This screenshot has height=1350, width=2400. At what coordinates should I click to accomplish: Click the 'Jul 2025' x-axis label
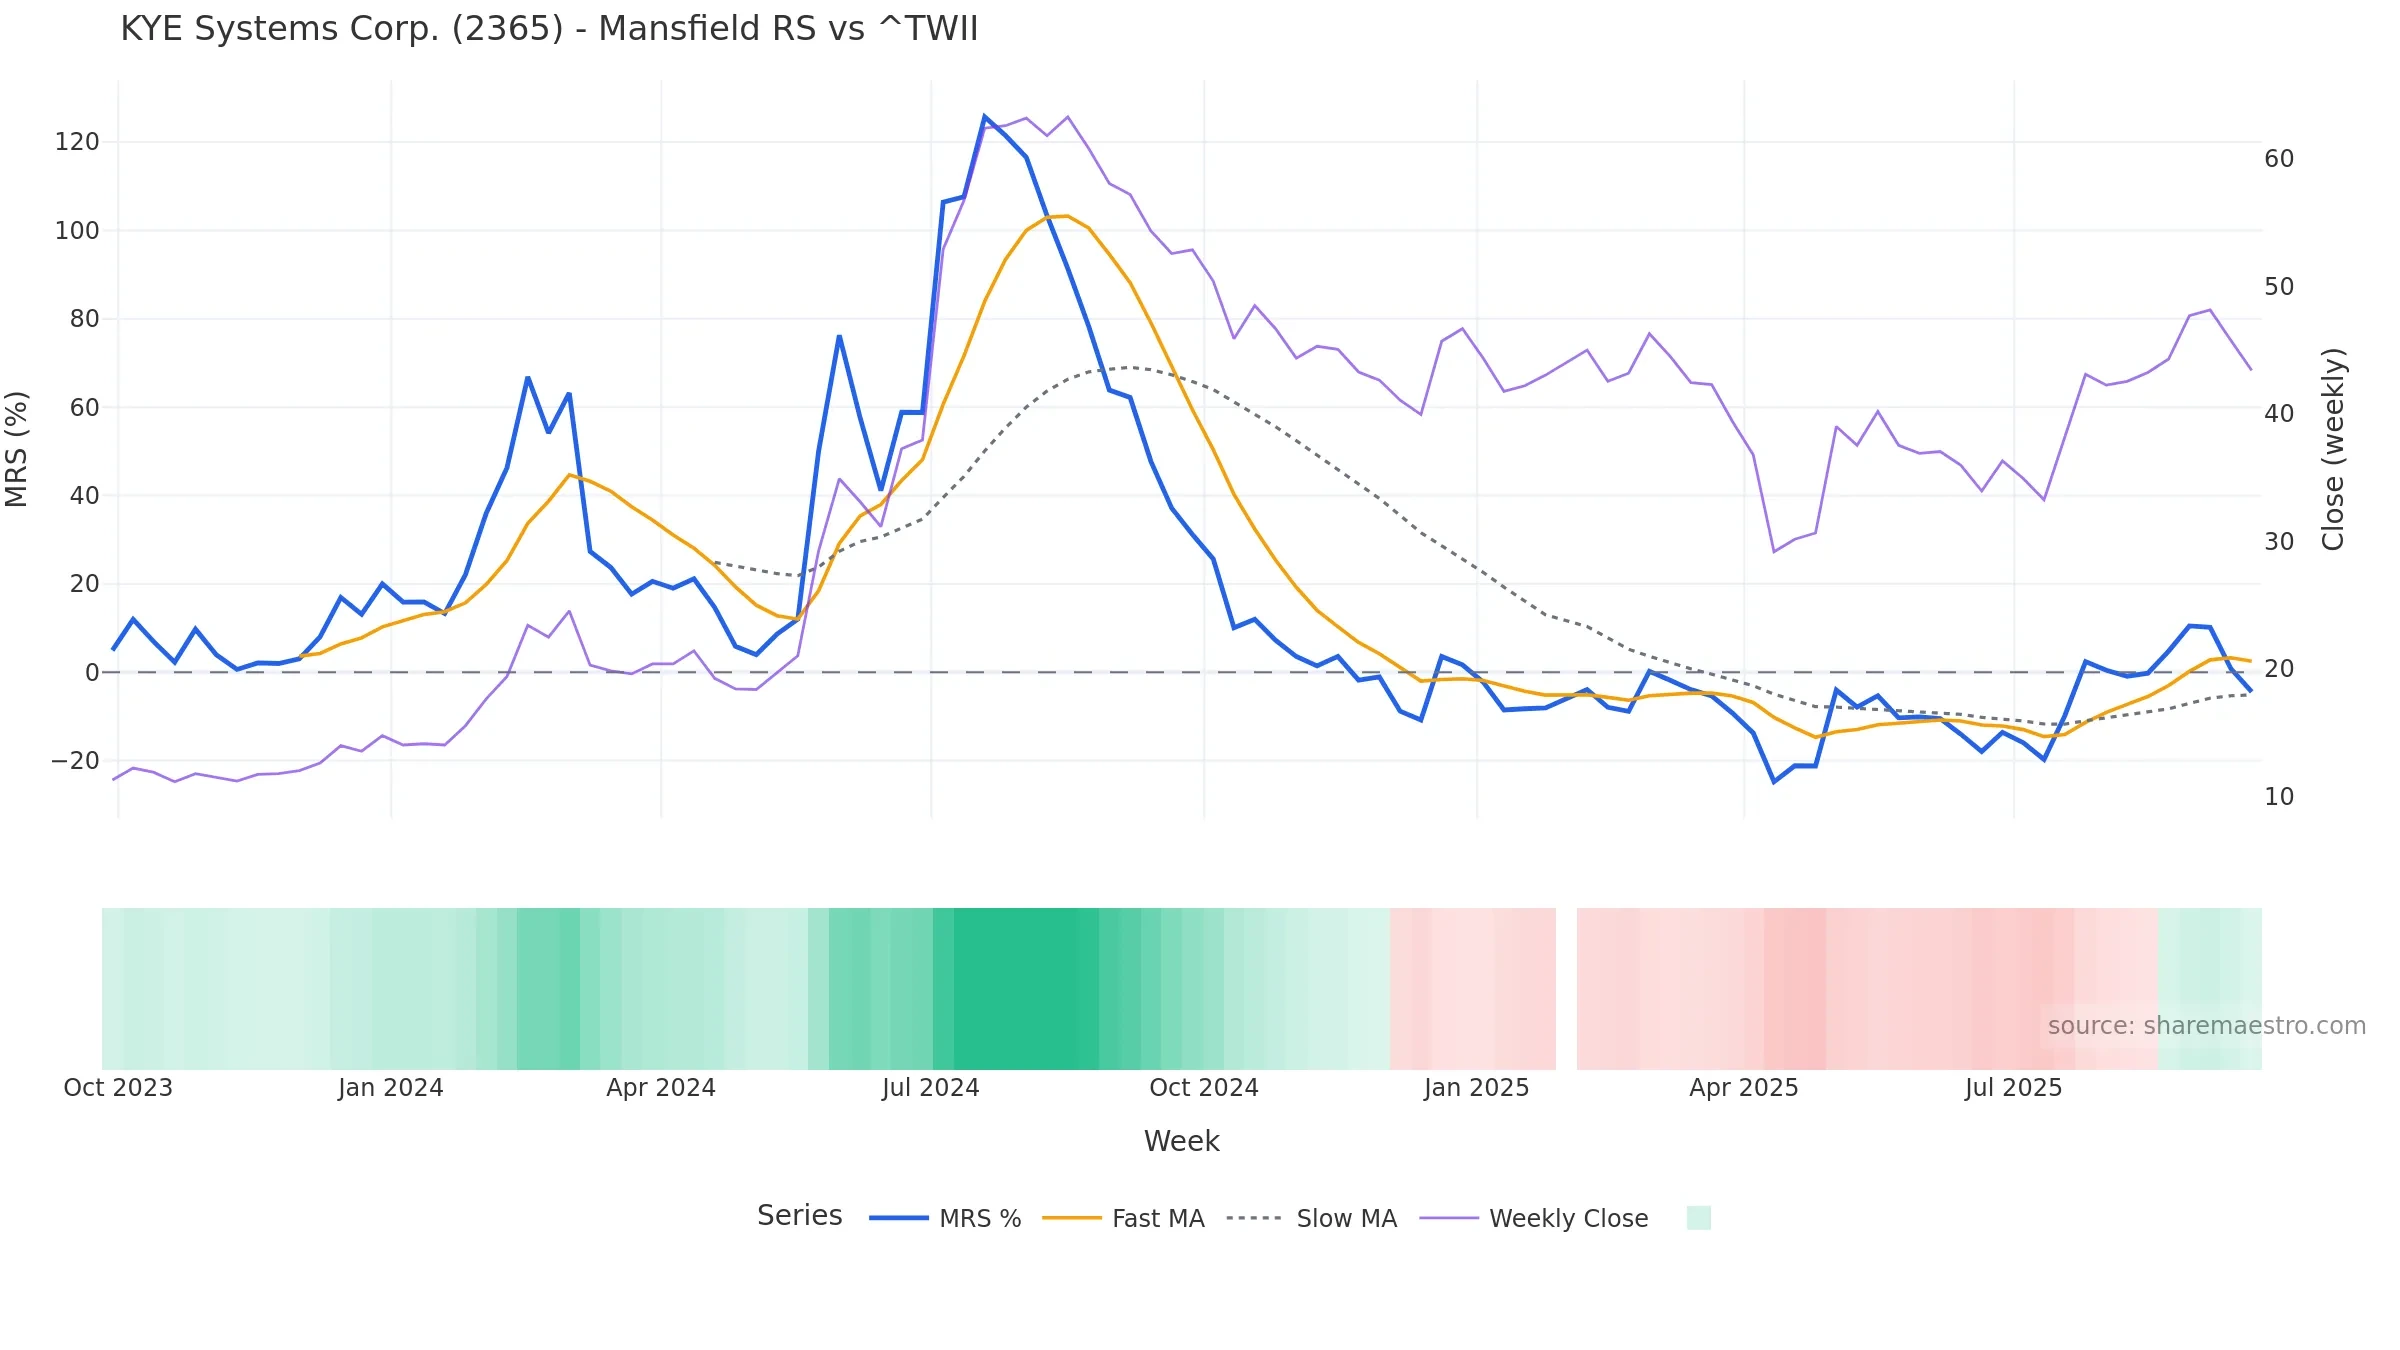[2014, 1088]
